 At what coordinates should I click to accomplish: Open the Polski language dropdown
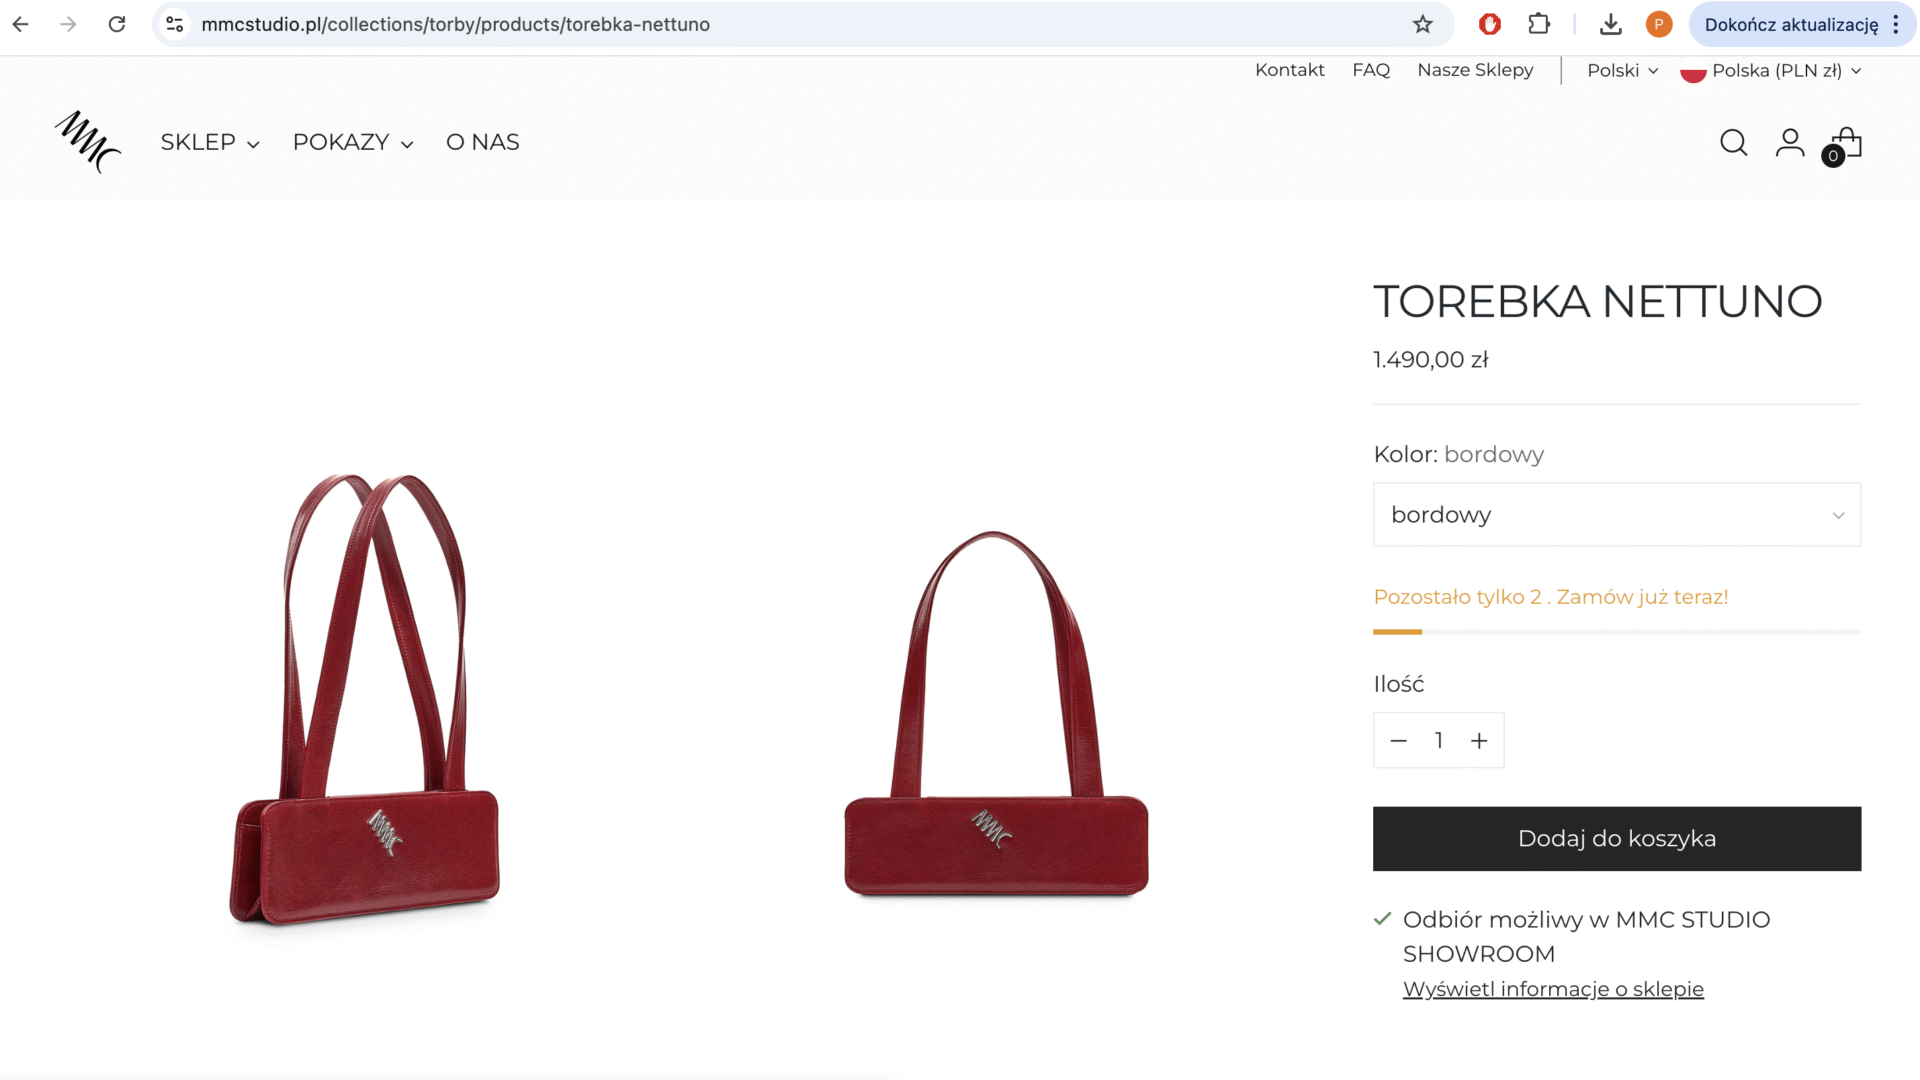click(1622, 70)
